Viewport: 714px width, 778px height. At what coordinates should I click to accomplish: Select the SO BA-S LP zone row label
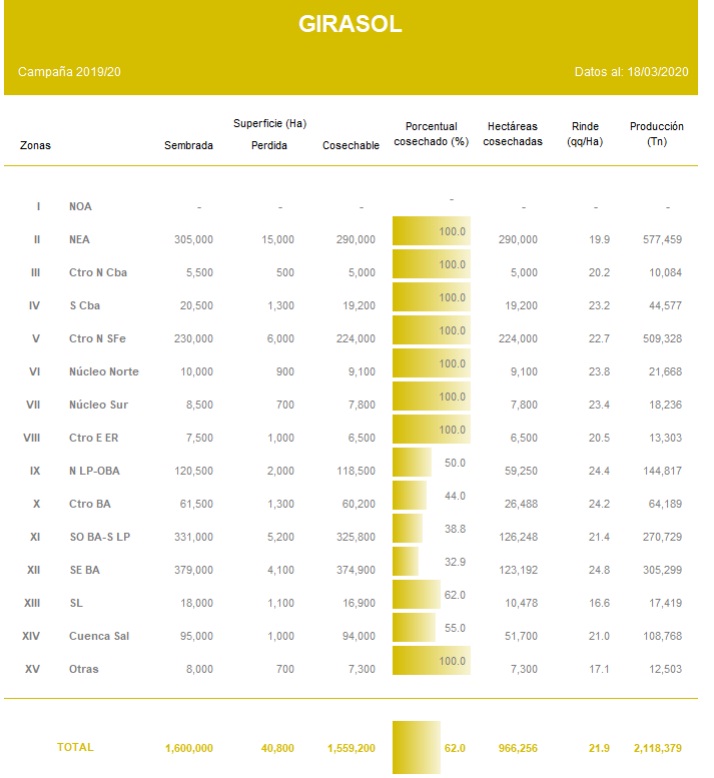tap(100, 537)
